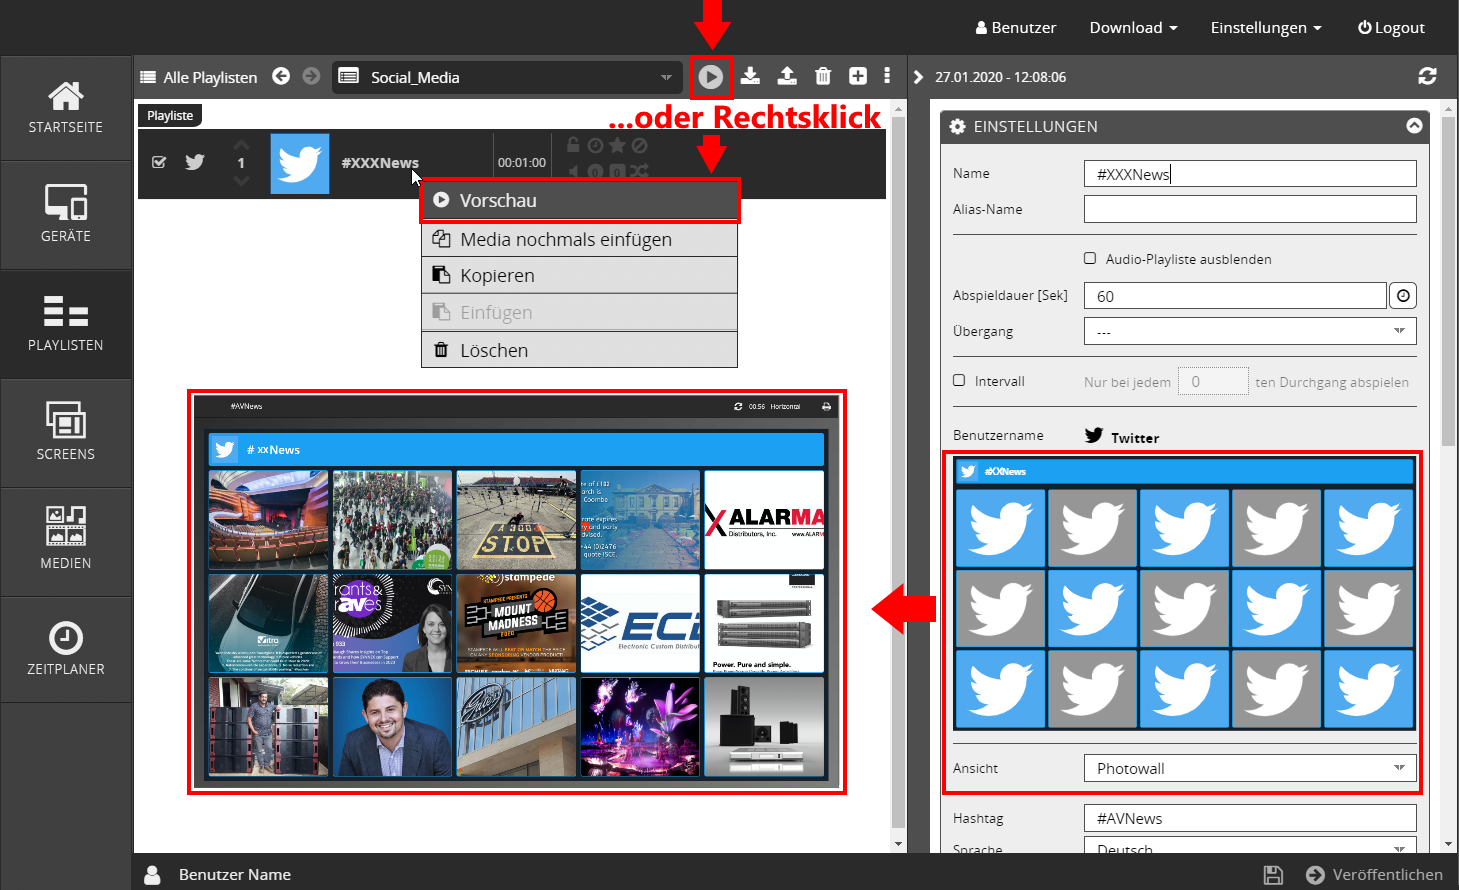1459x890 pixels.
Task: Open the Einstellungen dropdown in top bar
Action: [x=1266, y=28]
